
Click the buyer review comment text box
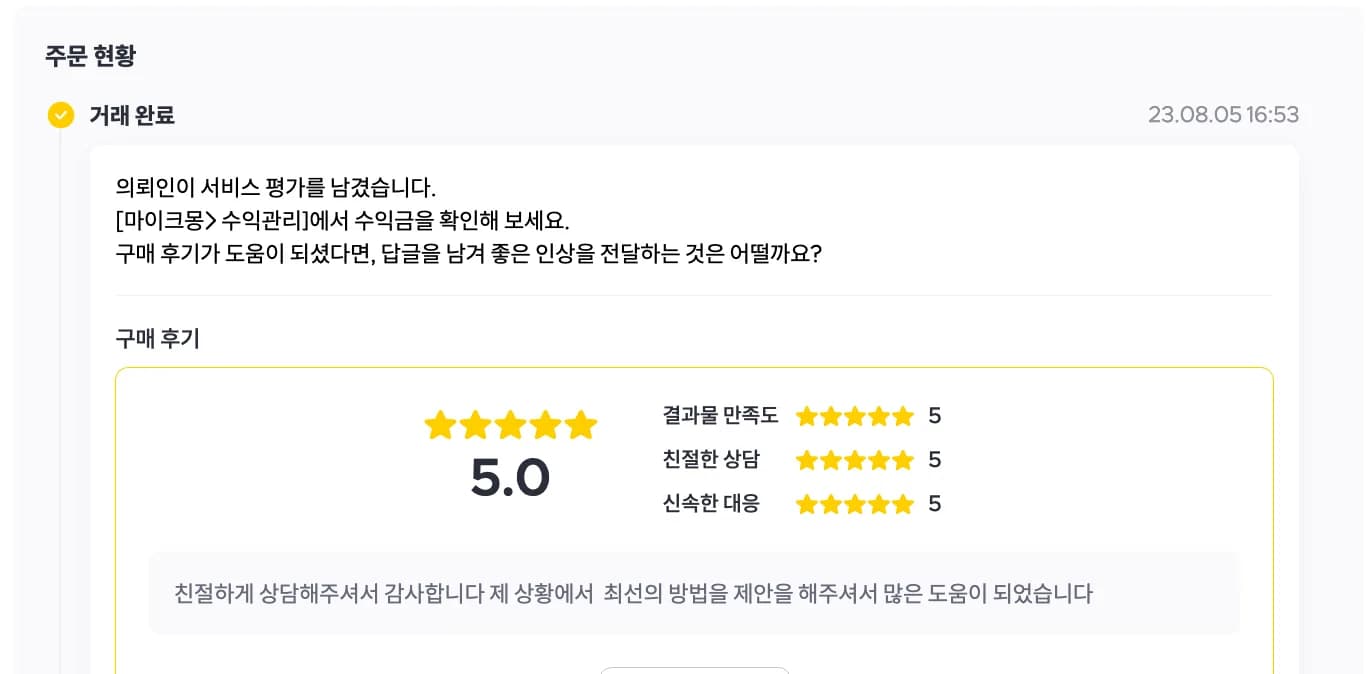[694, 593]
